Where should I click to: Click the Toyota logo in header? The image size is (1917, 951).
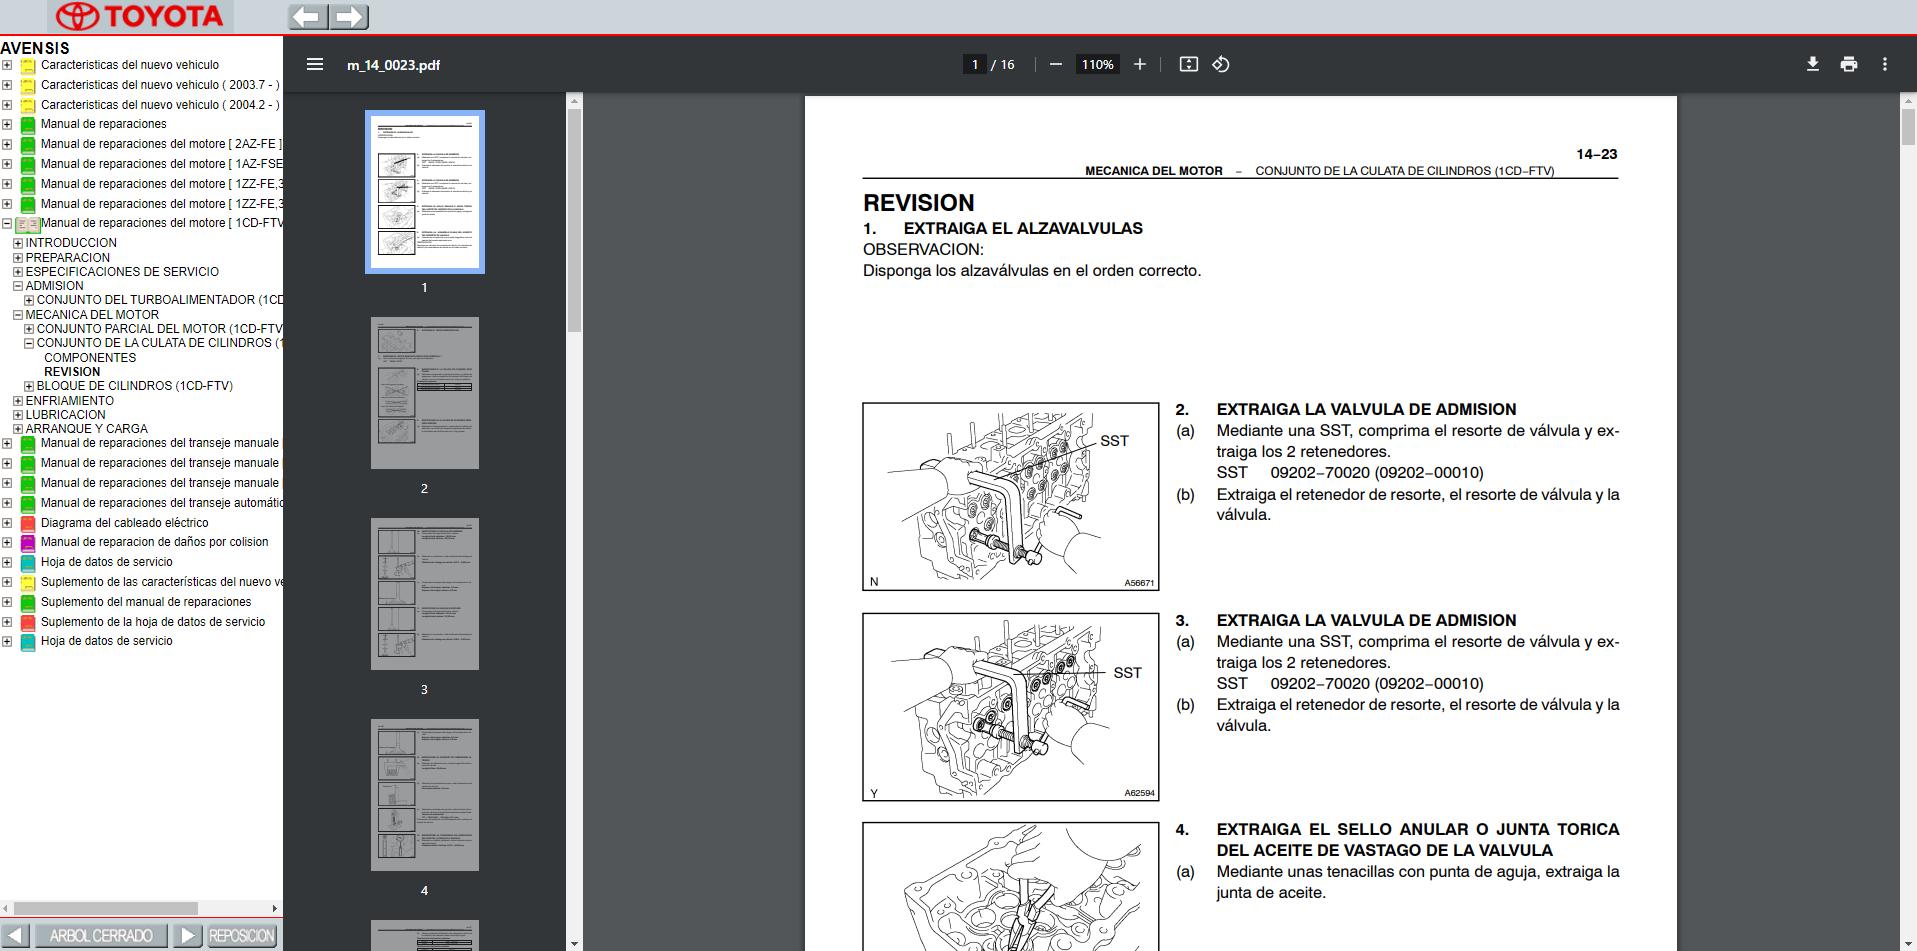(x=140, y=16)
